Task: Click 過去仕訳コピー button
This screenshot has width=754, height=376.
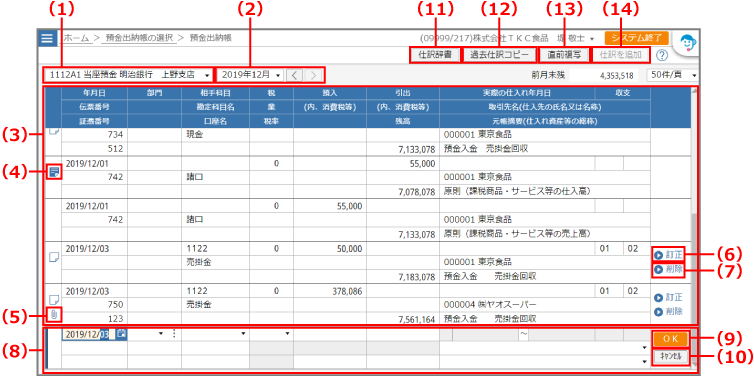Action: 499,55
